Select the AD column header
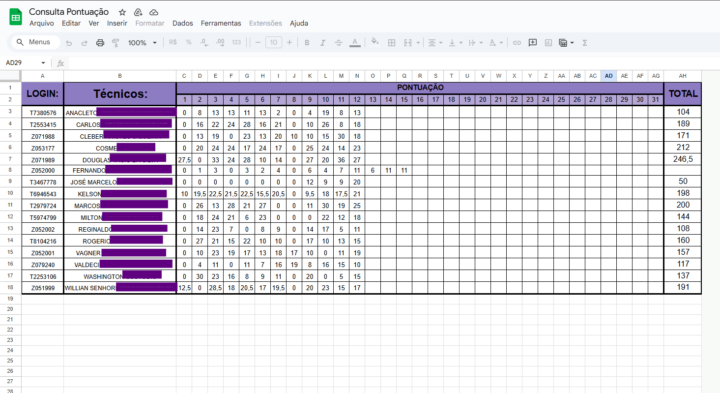Viewport: 720px width, 393px height. tap(608, 76)
